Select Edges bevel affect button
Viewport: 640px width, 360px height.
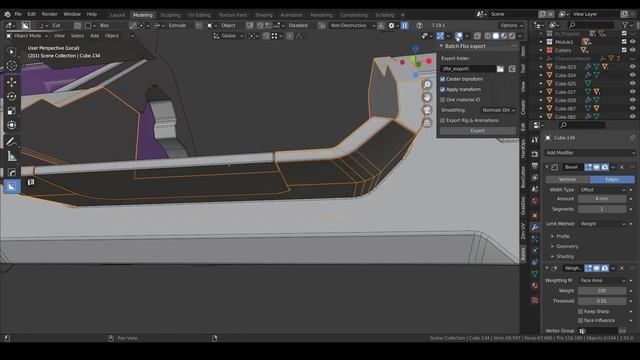pos(612,180)
